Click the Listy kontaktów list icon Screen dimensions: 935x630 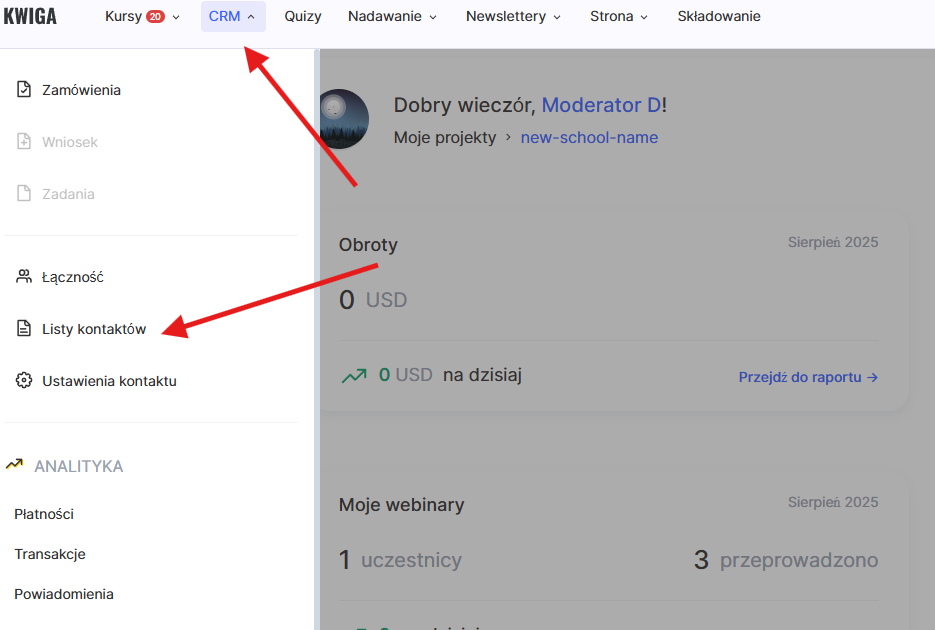[24, 329]
